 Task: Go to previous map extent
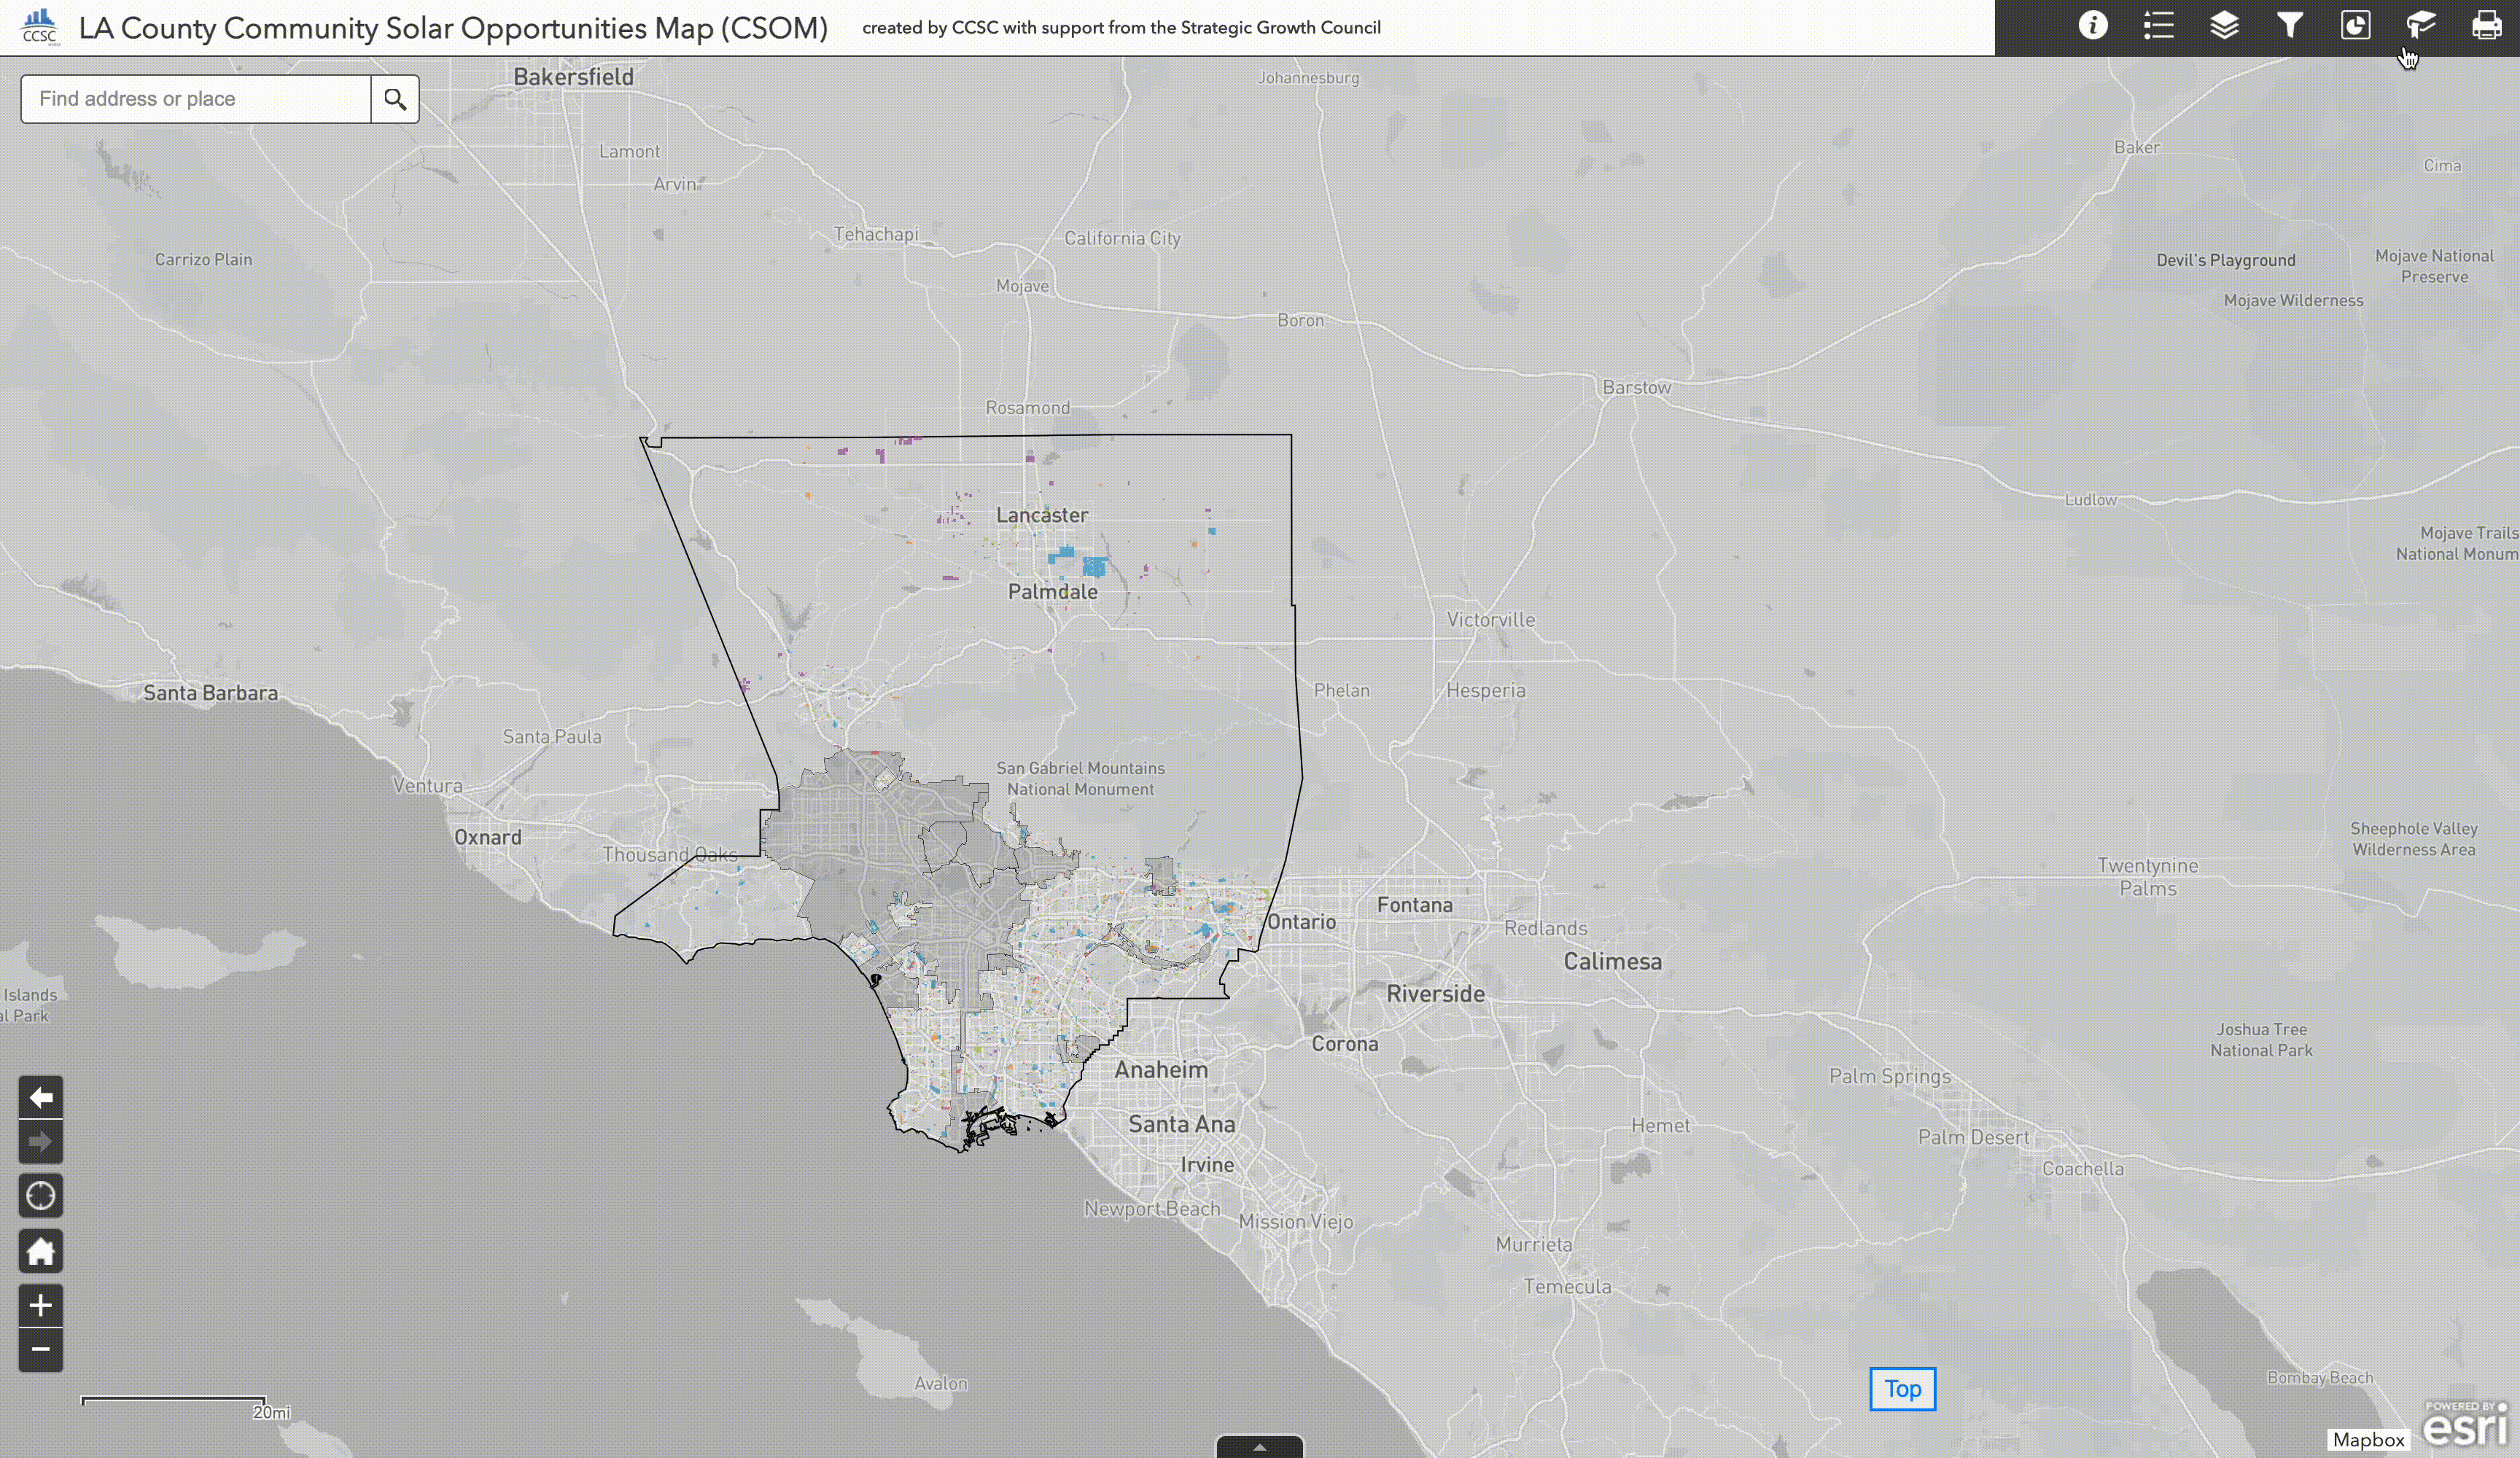point(41,1097)
